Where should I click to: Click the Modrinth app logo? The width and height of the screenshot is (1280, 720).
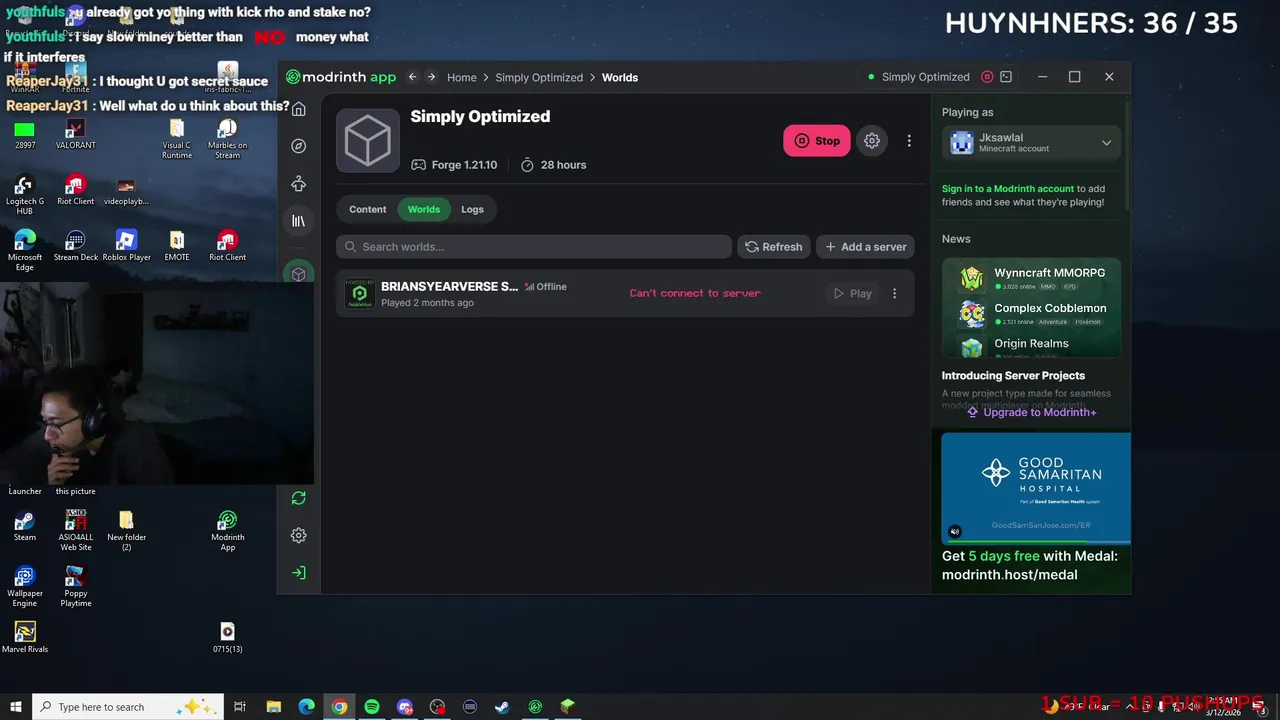pos(341,77)
